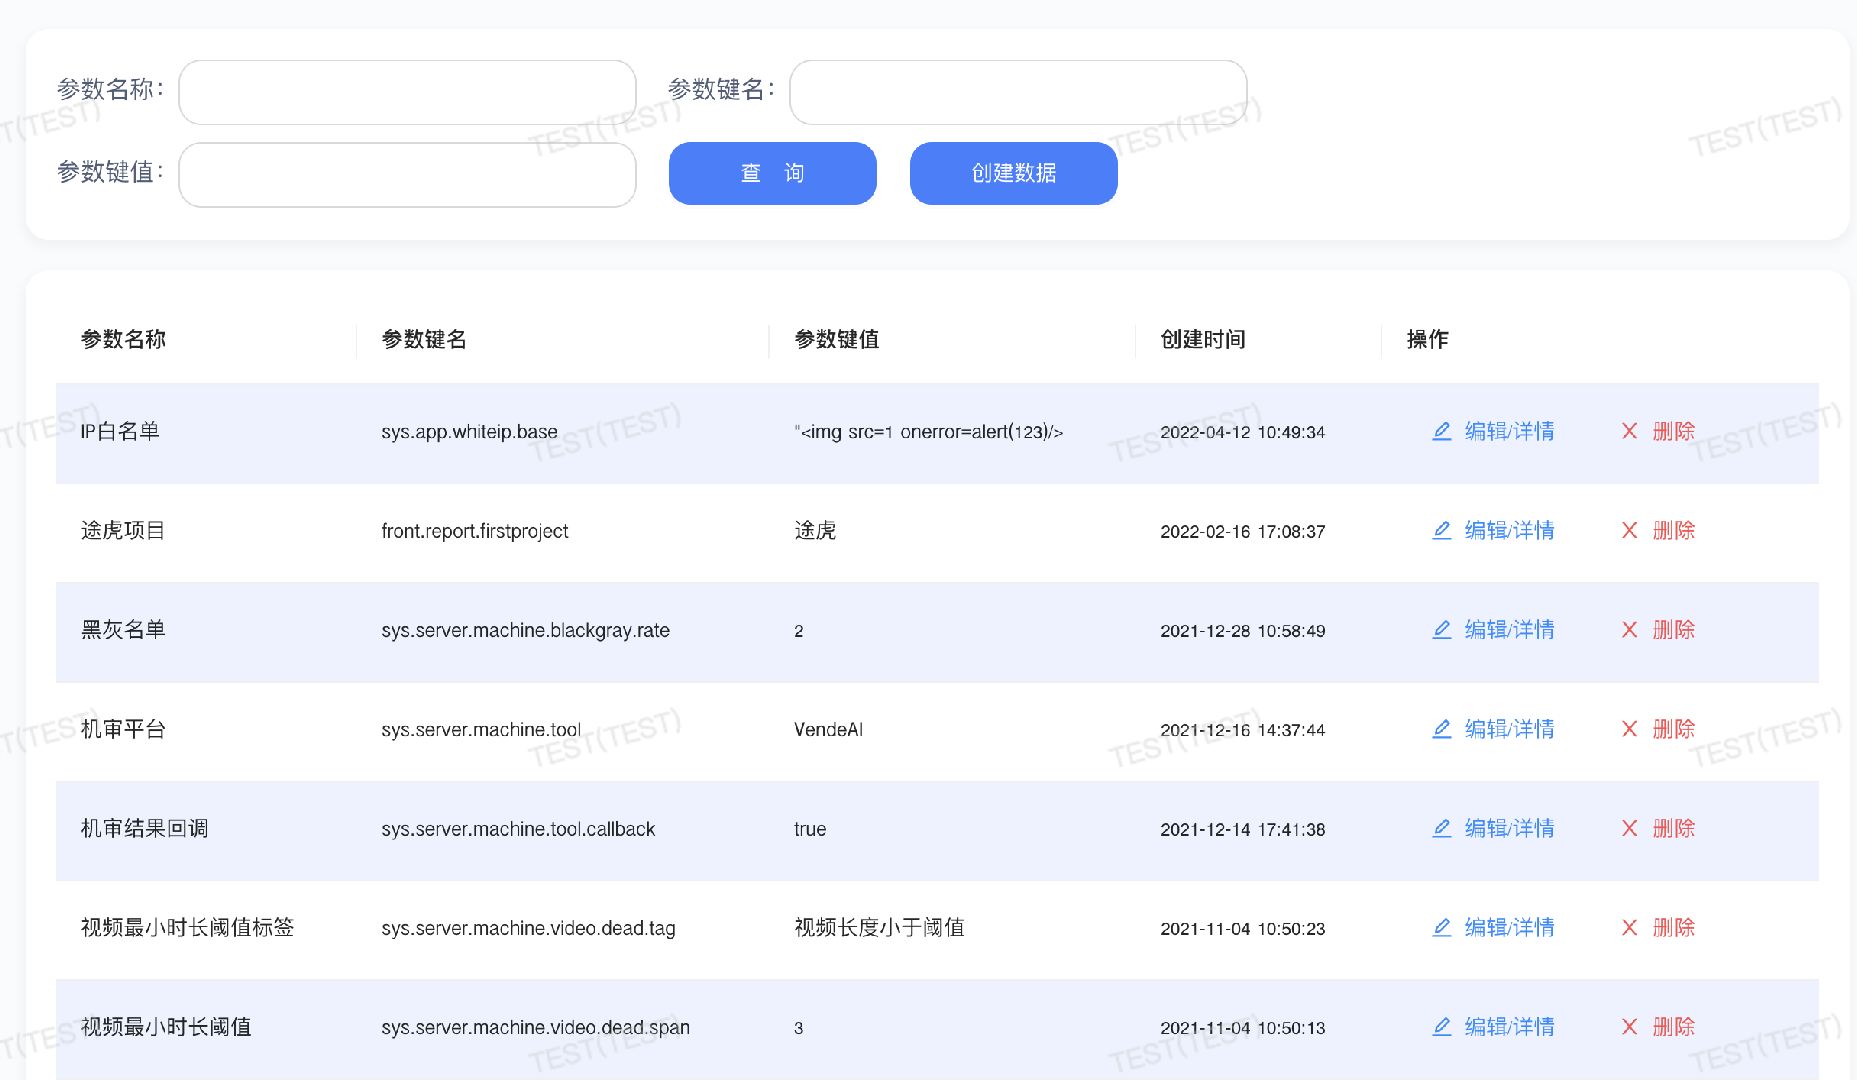Focus the 参数键名 input field
Image resolution: width=1857 pixels, height=1080 pixels.
coord(1018,92)
